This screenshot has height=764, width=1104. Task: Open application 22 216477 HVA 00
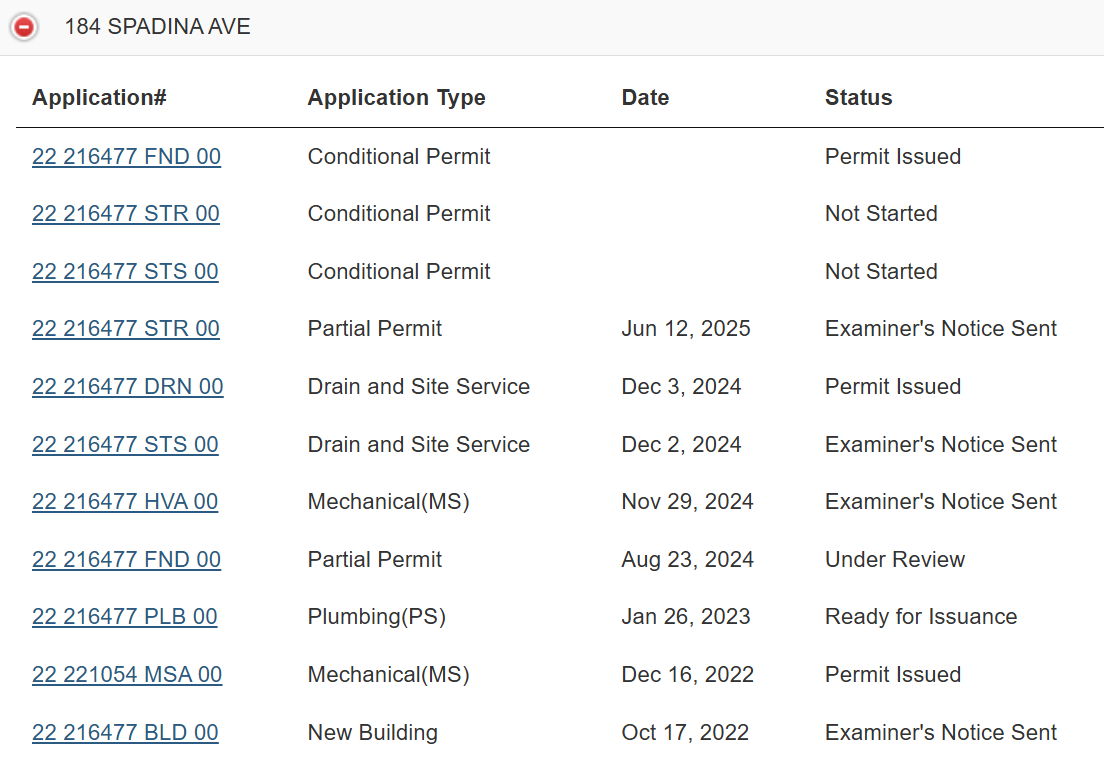[125, 502]
